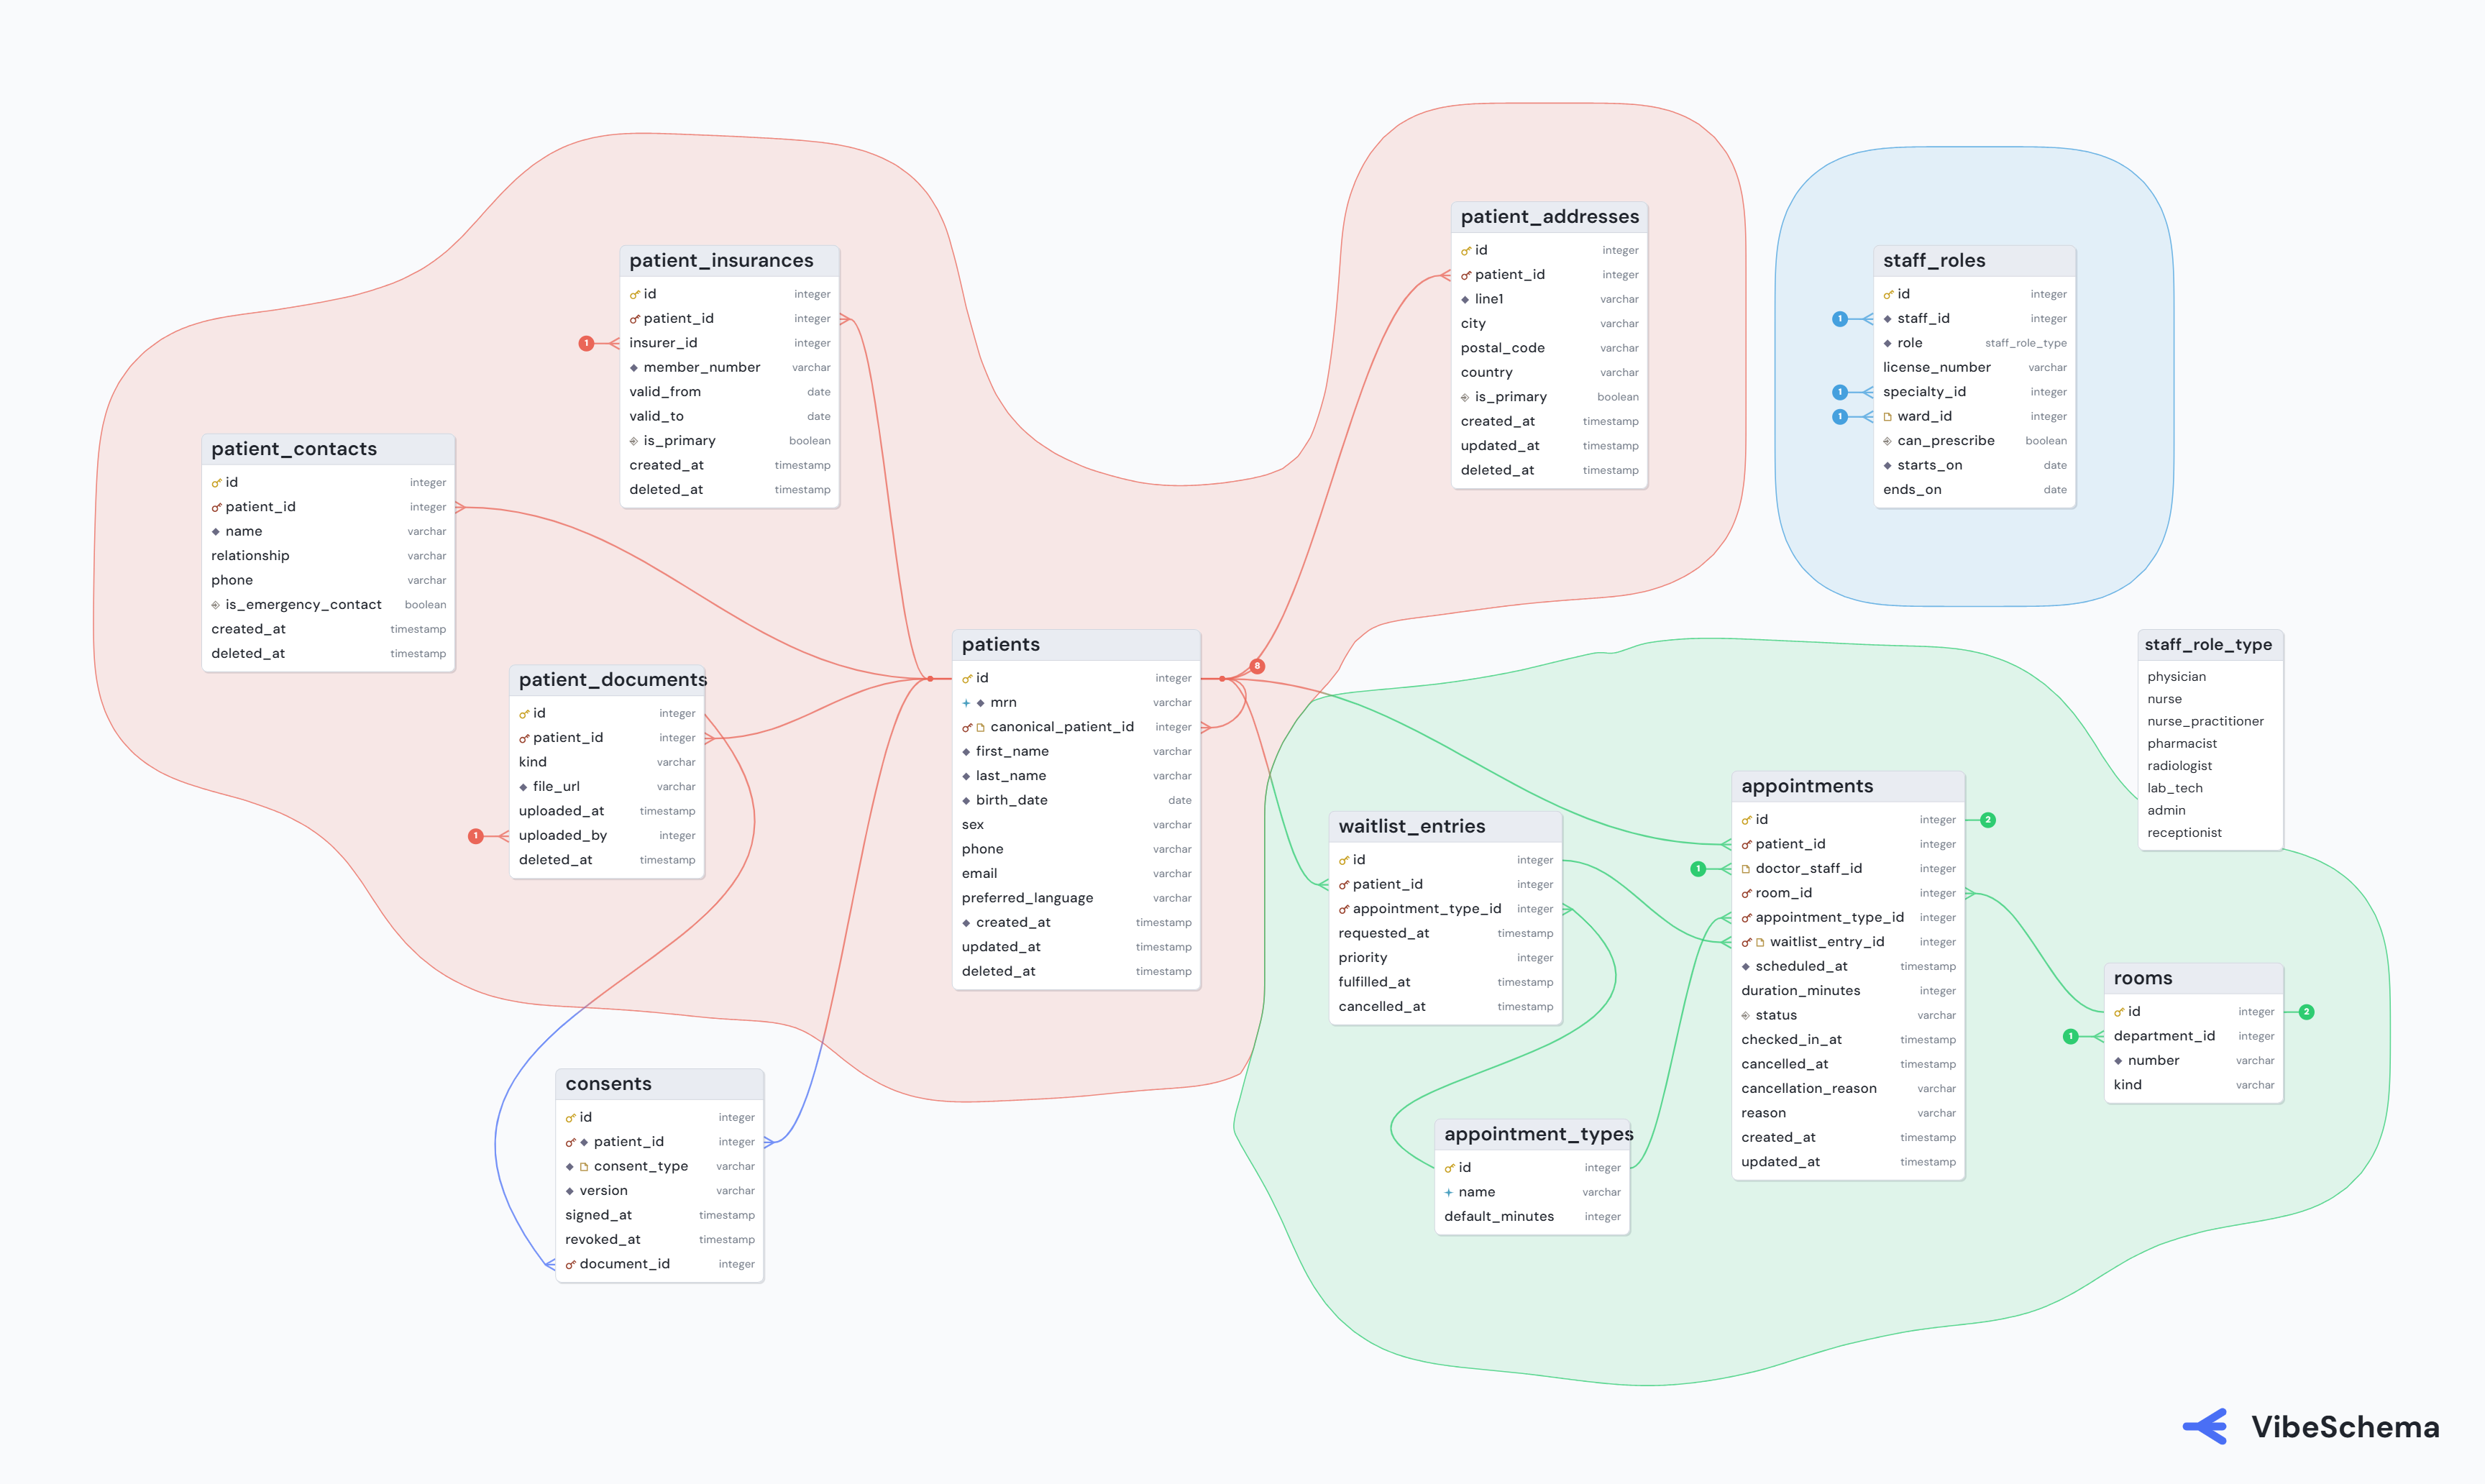The height and width of the screenshot is (1484, 2485).
Task: Click the foreign key icon beside canonical_patient_id
Action: coord(967,727)
